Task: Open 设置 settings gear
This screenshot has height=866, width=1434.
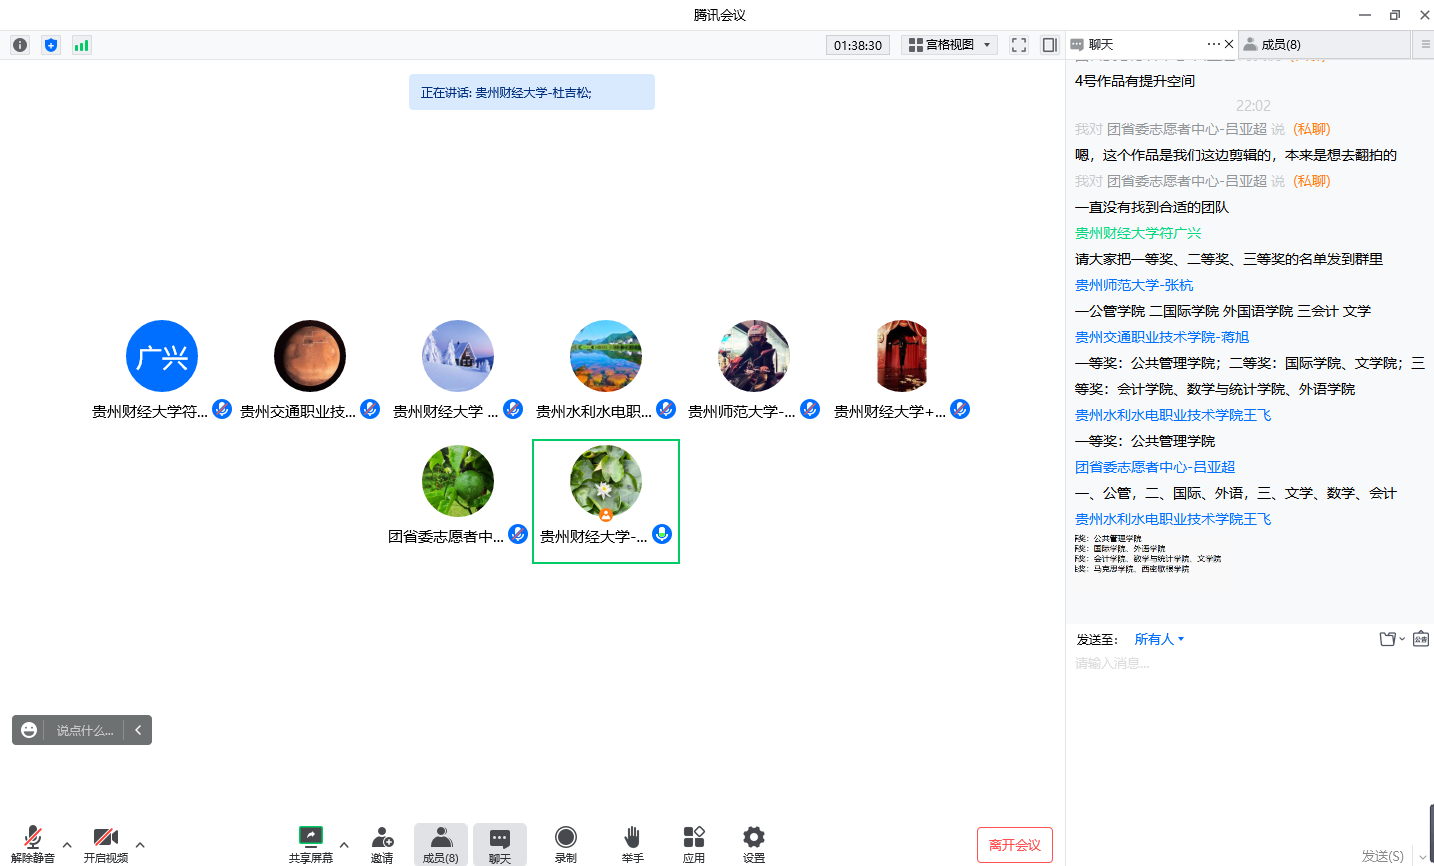Action: tap(754, 843)
